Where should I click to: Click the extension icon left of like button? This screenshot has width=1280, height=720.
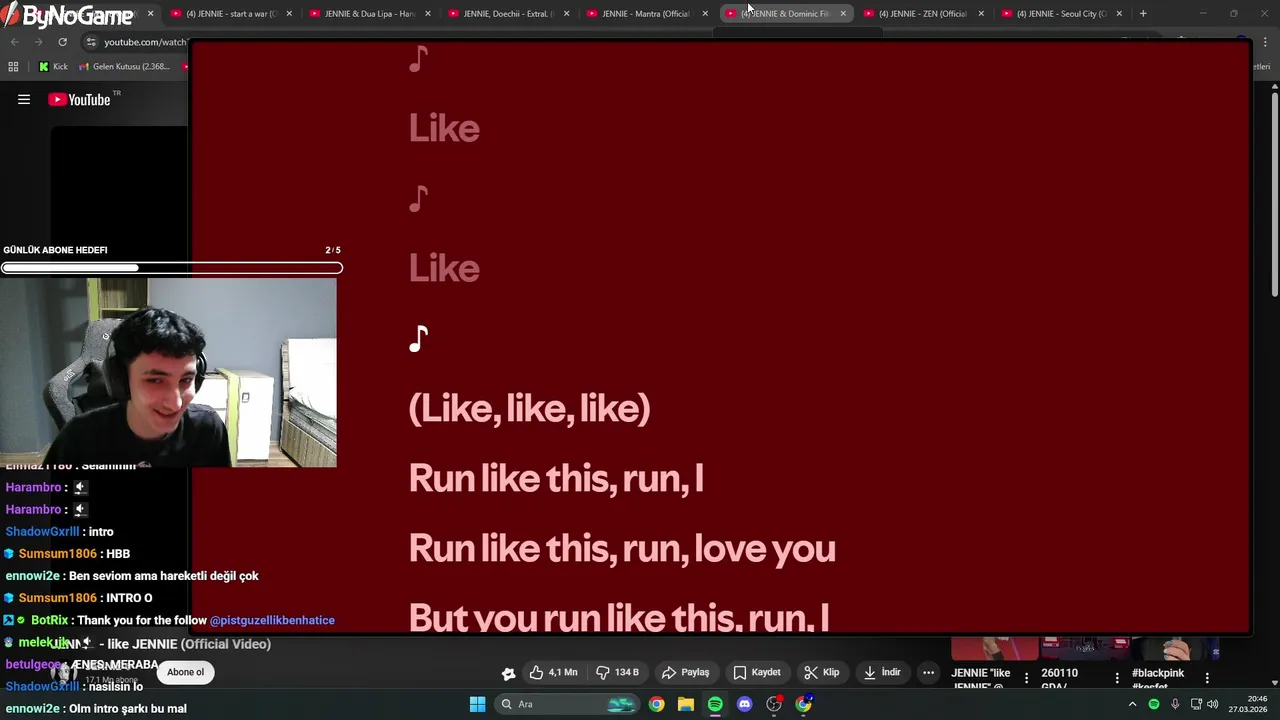pos(508,674)
